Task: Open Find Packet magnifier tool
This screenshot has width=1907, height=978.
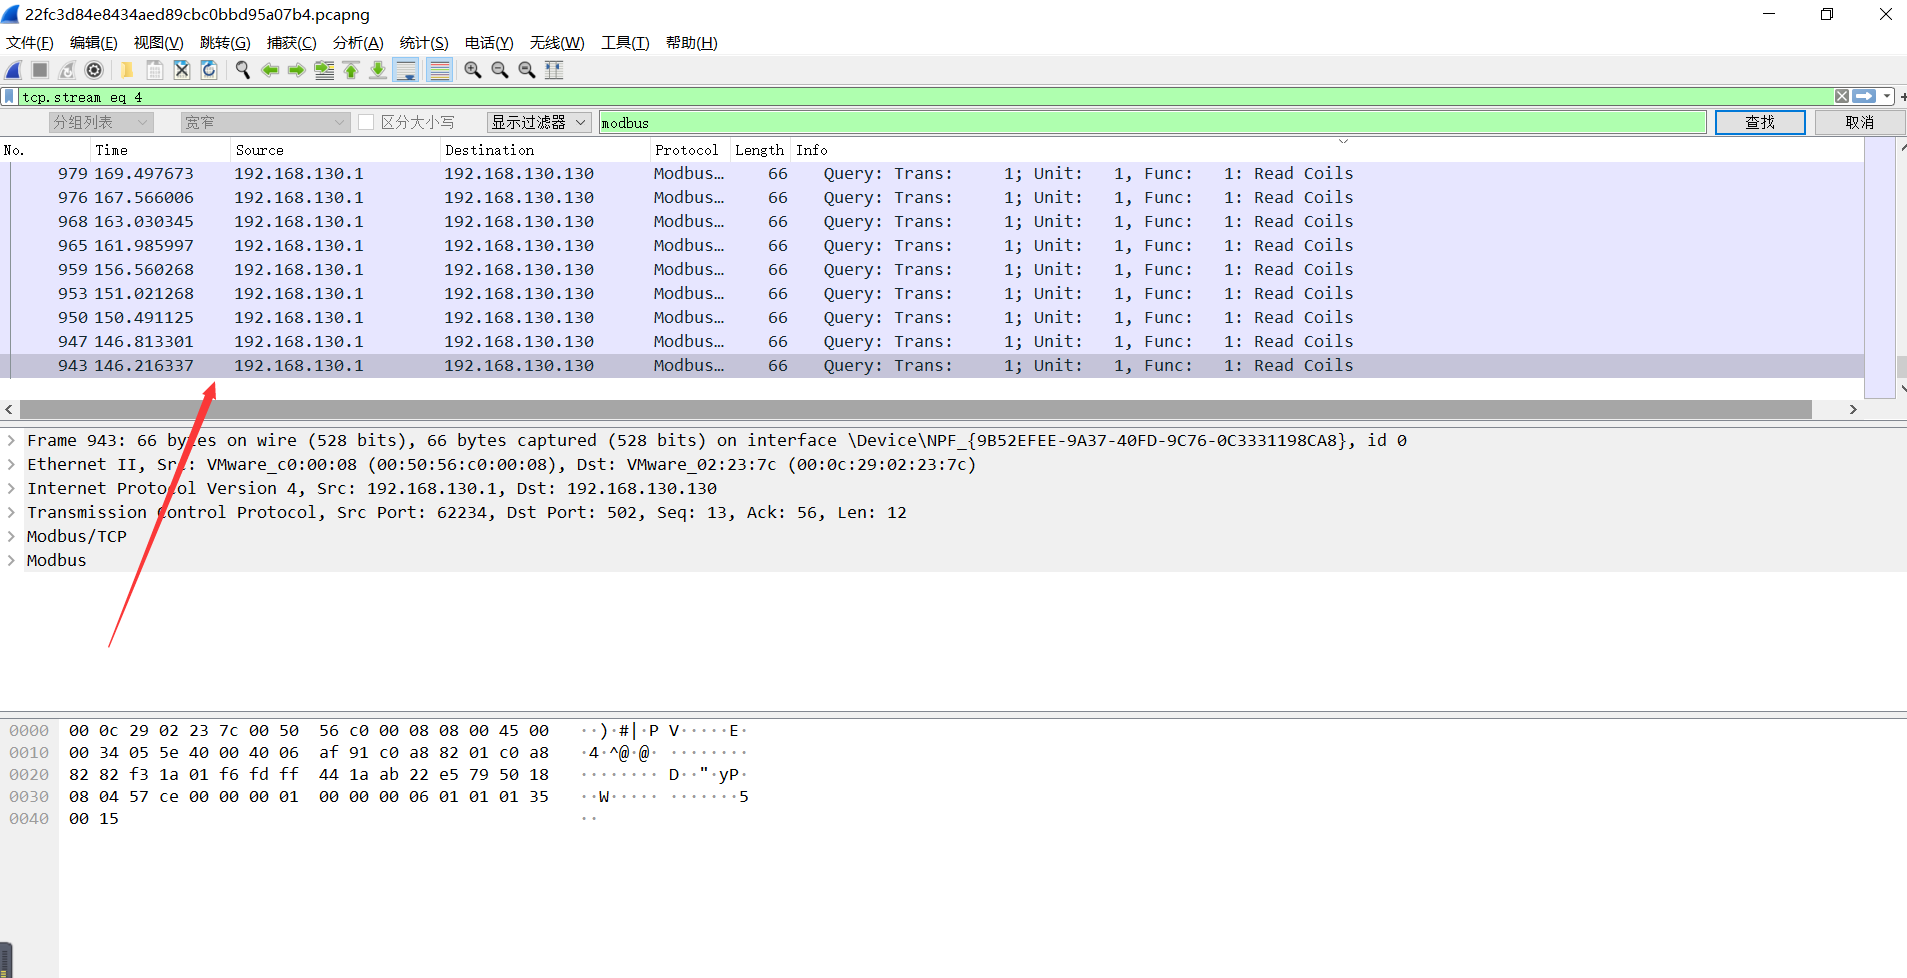Action: 242,70
